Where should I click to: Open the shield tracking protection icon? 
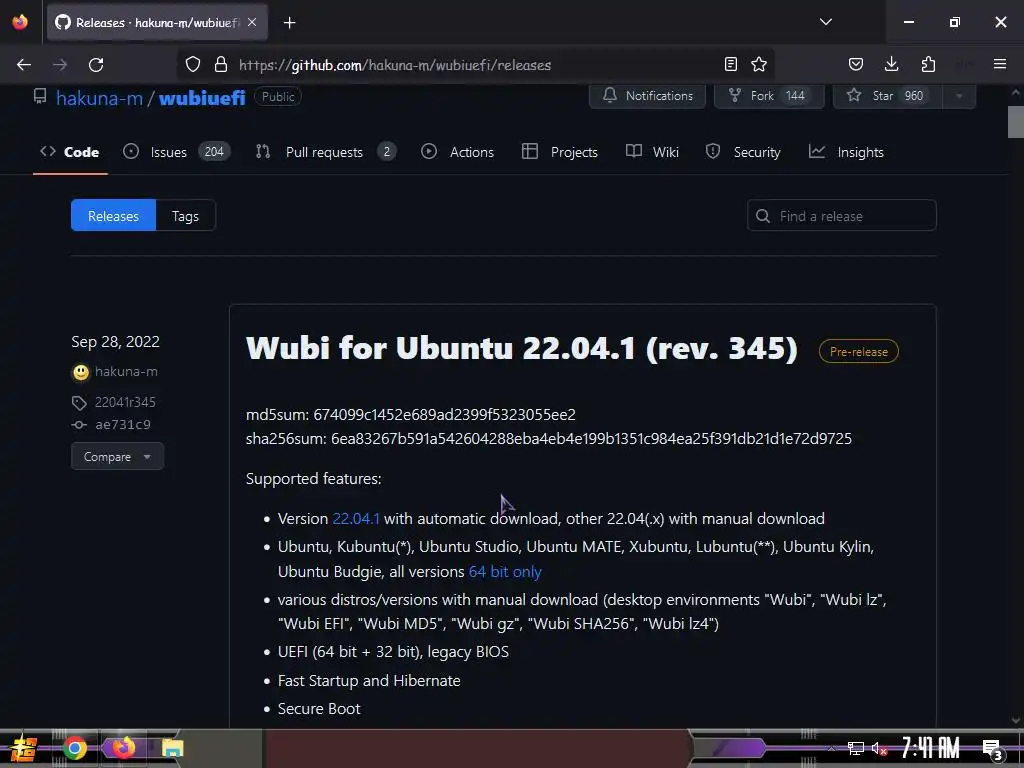click(x=193, y=64)
